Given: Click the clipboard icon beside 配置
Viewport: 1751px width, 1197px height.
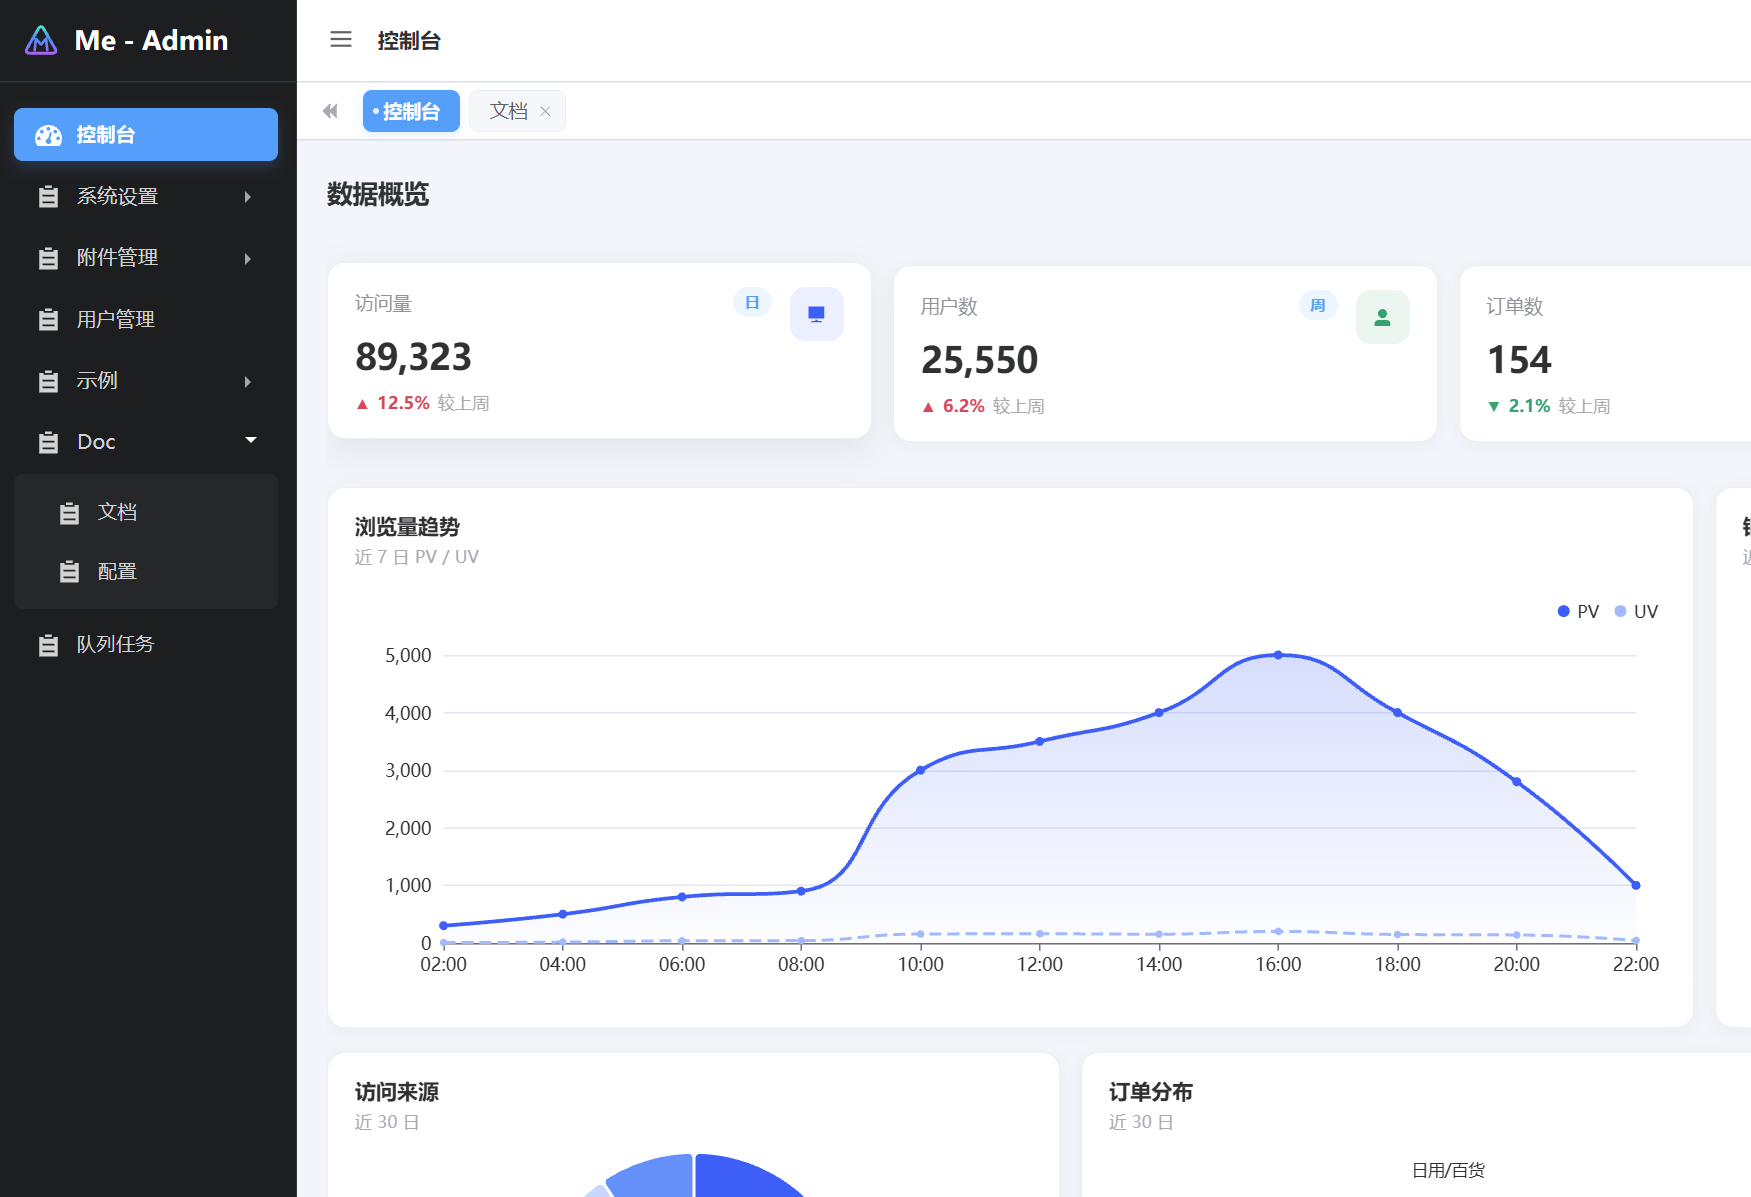Looking at the screenshot, I should tap(69, 572).
